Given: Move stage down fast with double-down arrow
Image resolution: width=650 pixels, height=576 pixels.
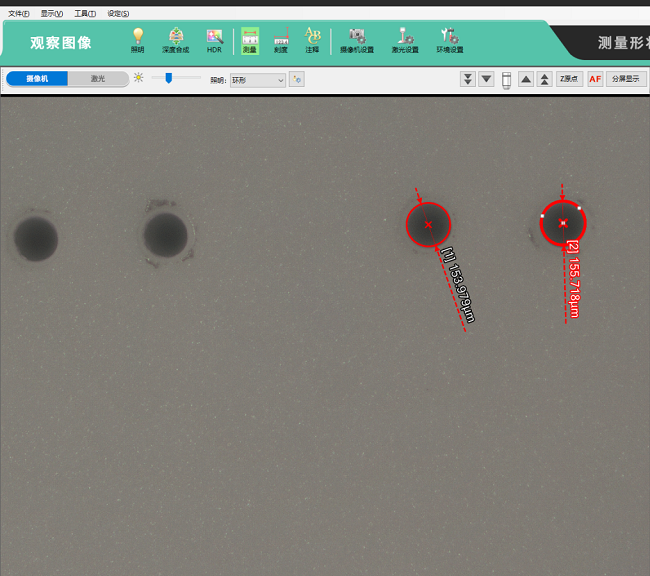Looking at the screenshot, I should [468, 79].
